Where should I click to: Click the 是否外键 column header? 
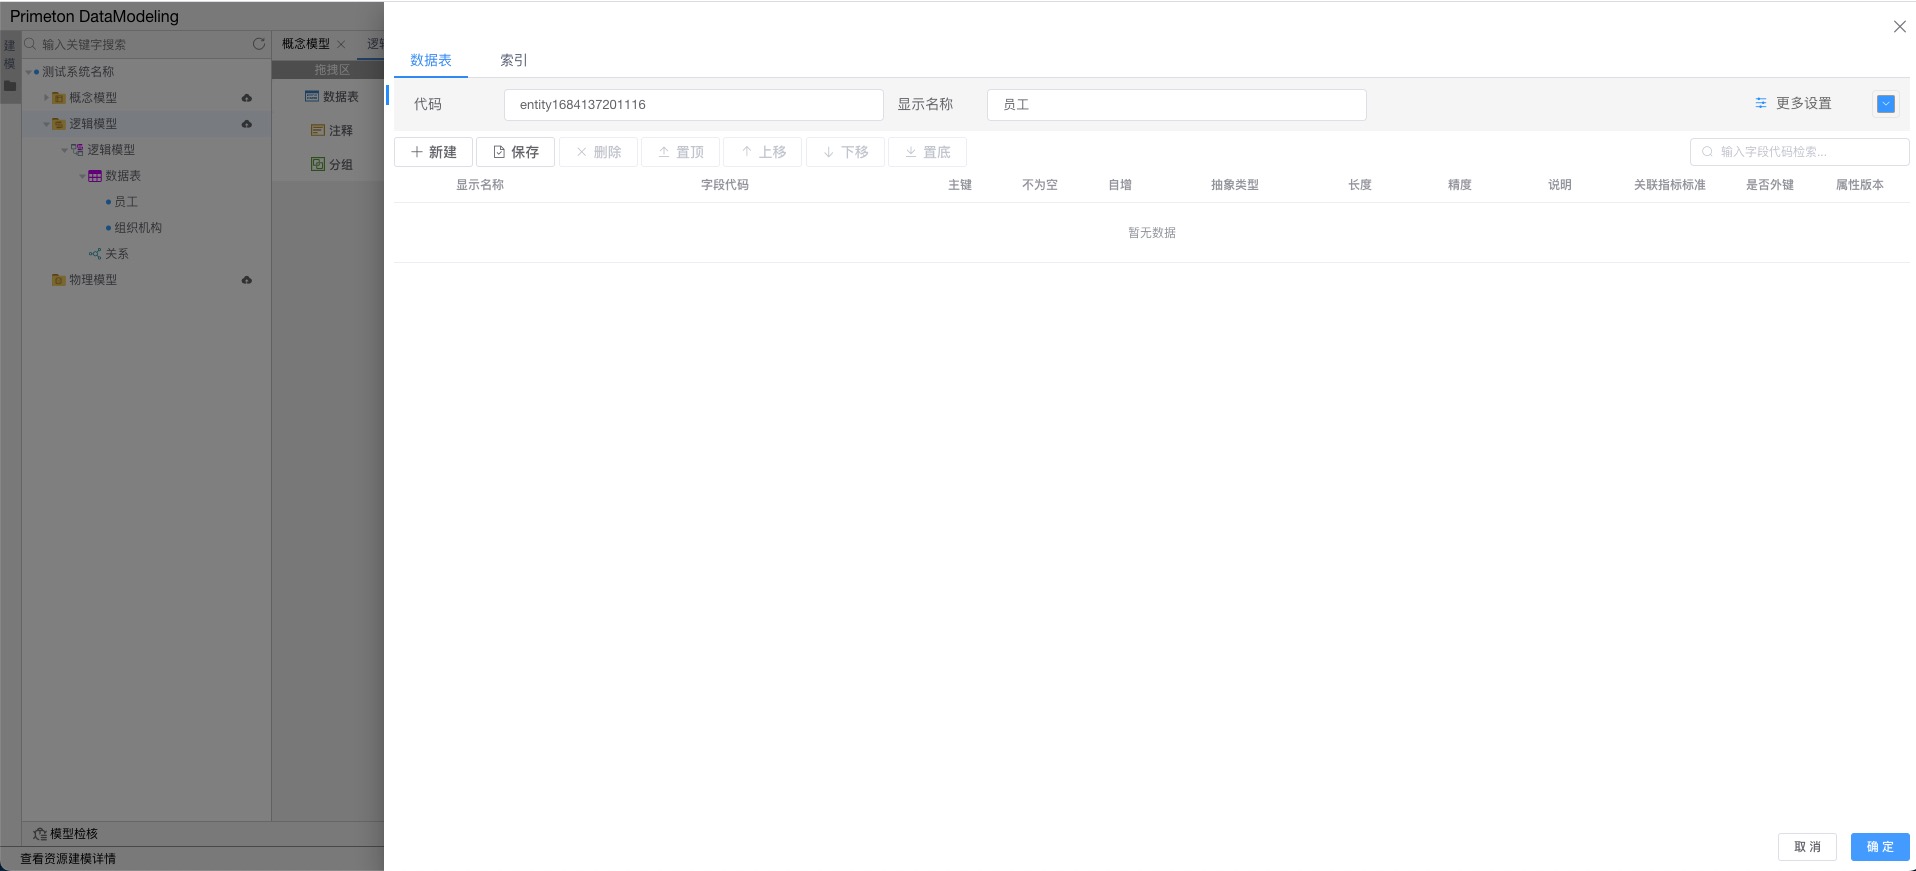[x=1770, y=185]
